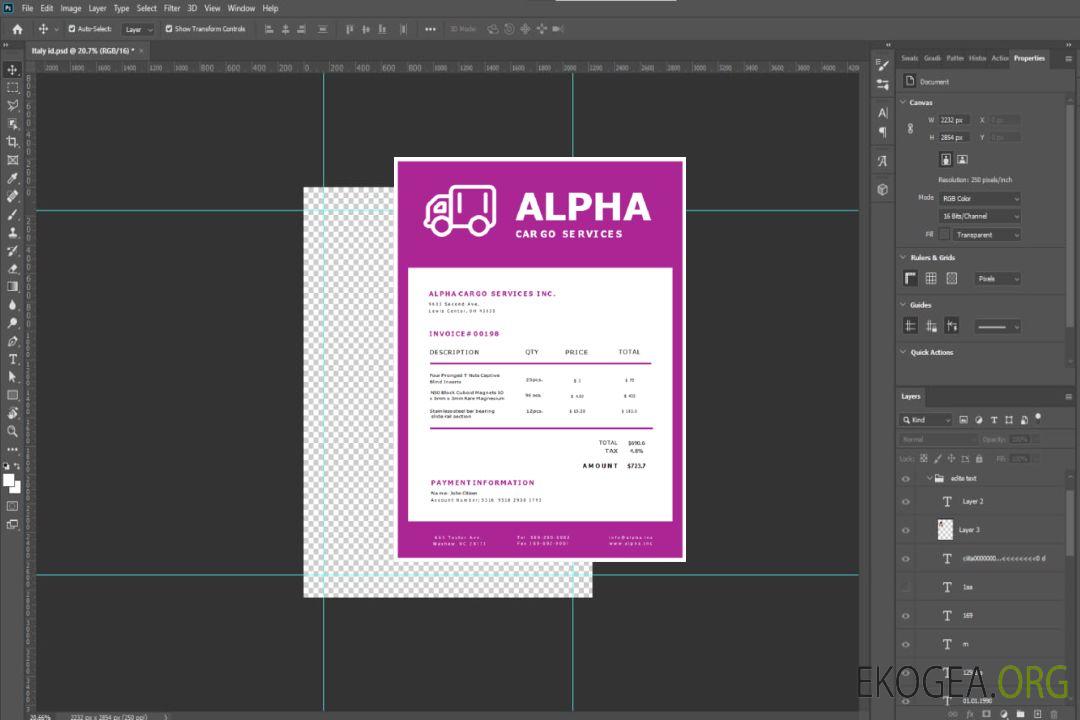This screenshot has width=1080, height=720.
Task: Select the Move tool
Action: (x=12, y=70)
